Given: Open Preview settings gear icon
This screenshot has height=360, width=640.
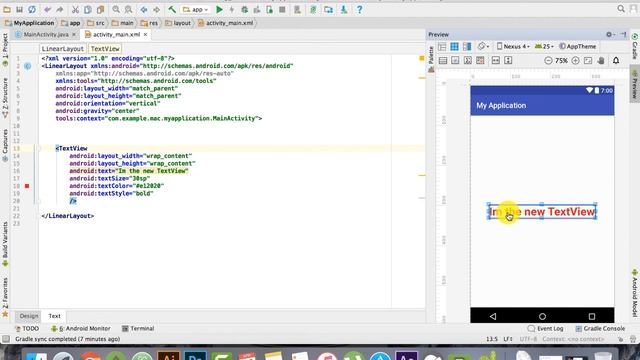Looking at the screenshot, I should click(609, 35).
